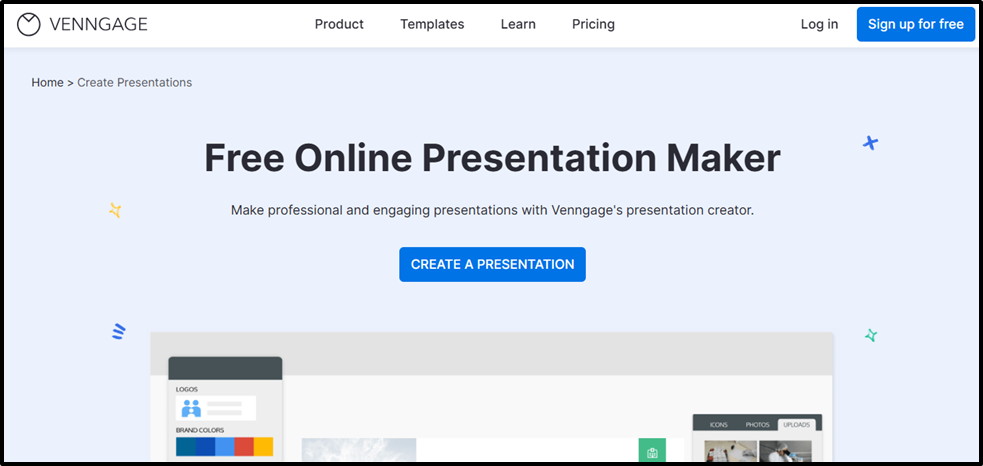The image size is (983, 466).
Task: Open the Learn menu
Action: pyautogui.click(x=518, y=24)
